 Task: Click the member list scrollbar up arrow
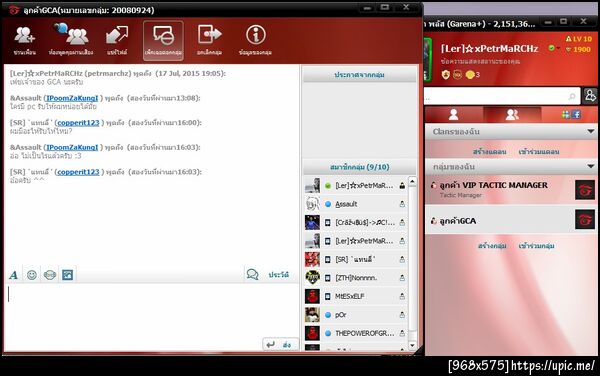pyautogui.click(x=412, y=181)
